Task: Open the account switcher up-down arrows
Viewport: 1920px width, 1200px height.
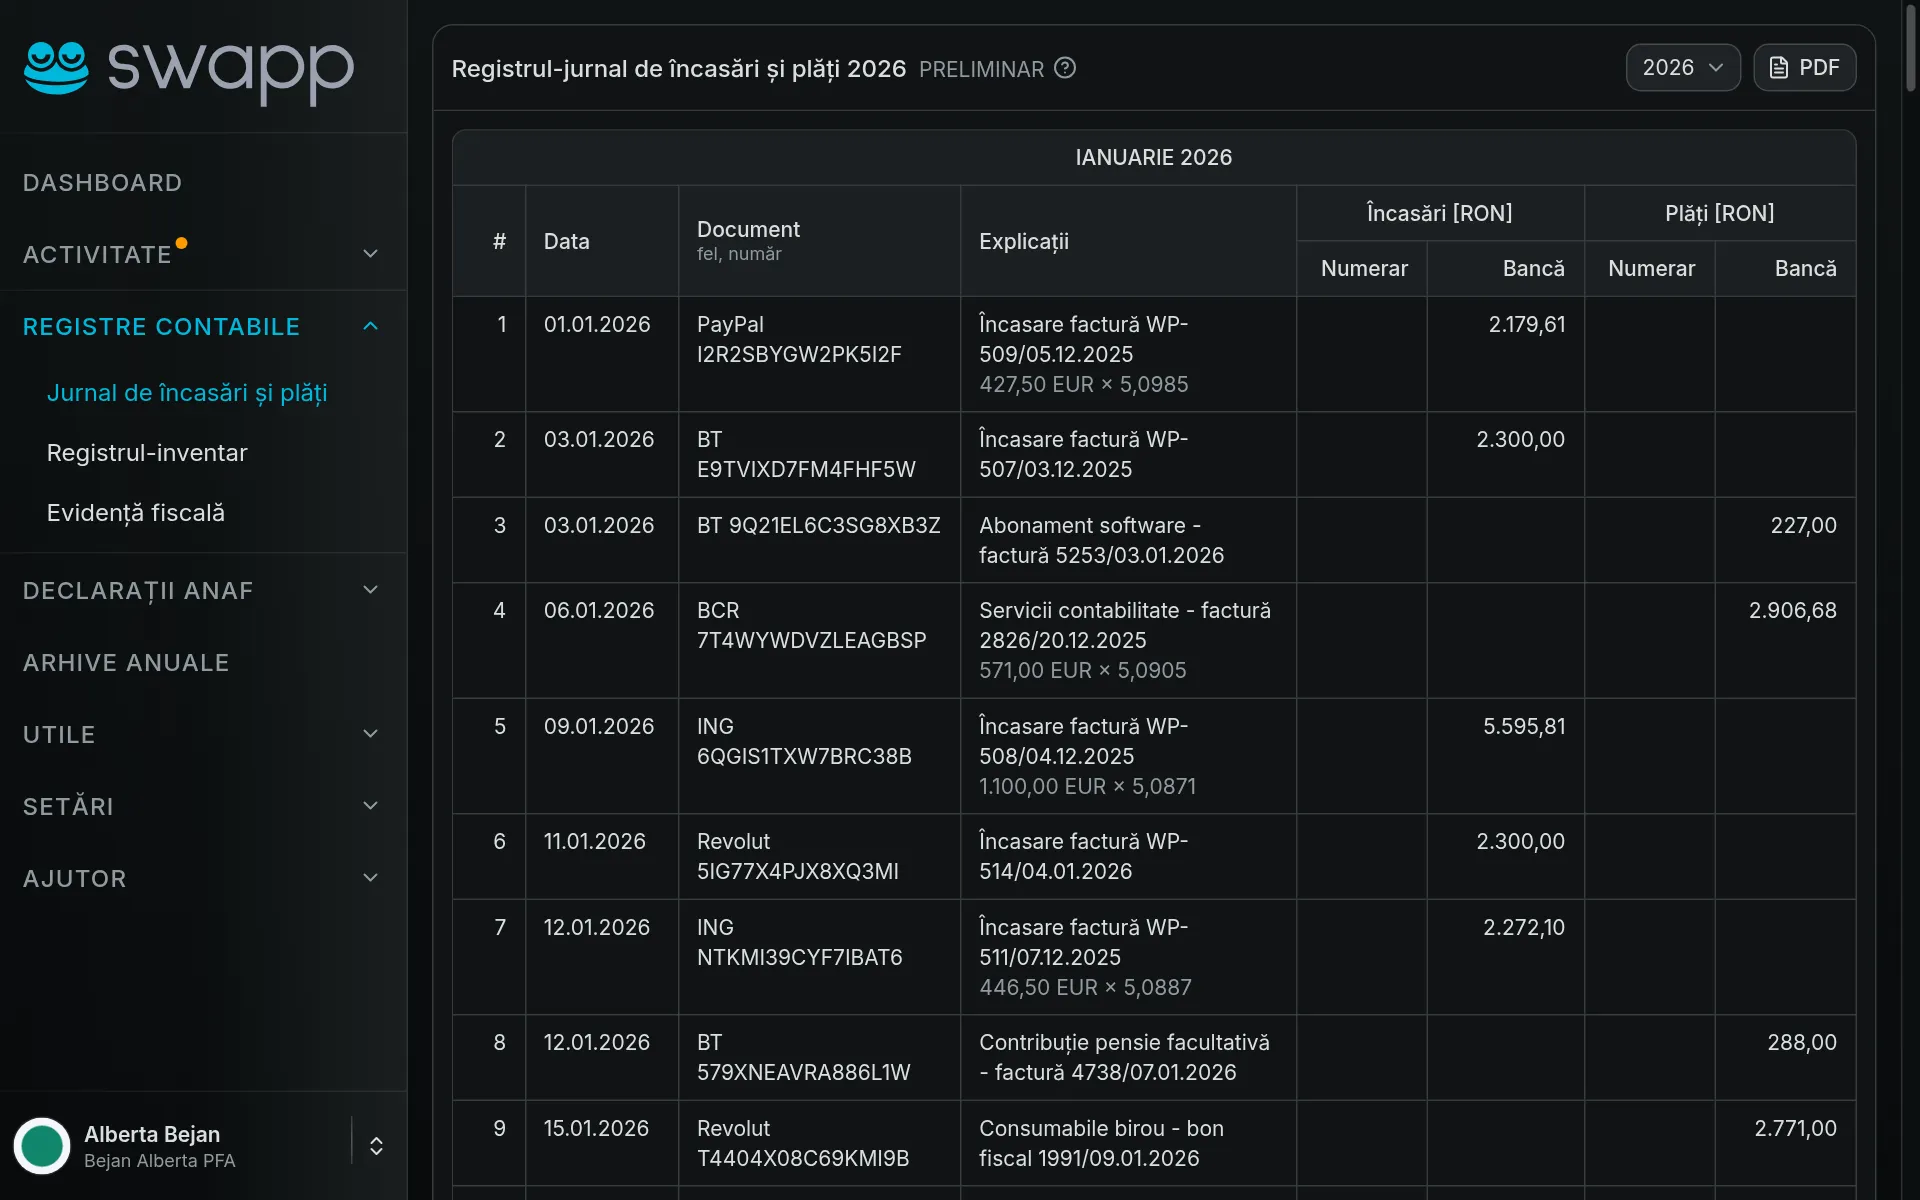Action: tap(376, 1145)
